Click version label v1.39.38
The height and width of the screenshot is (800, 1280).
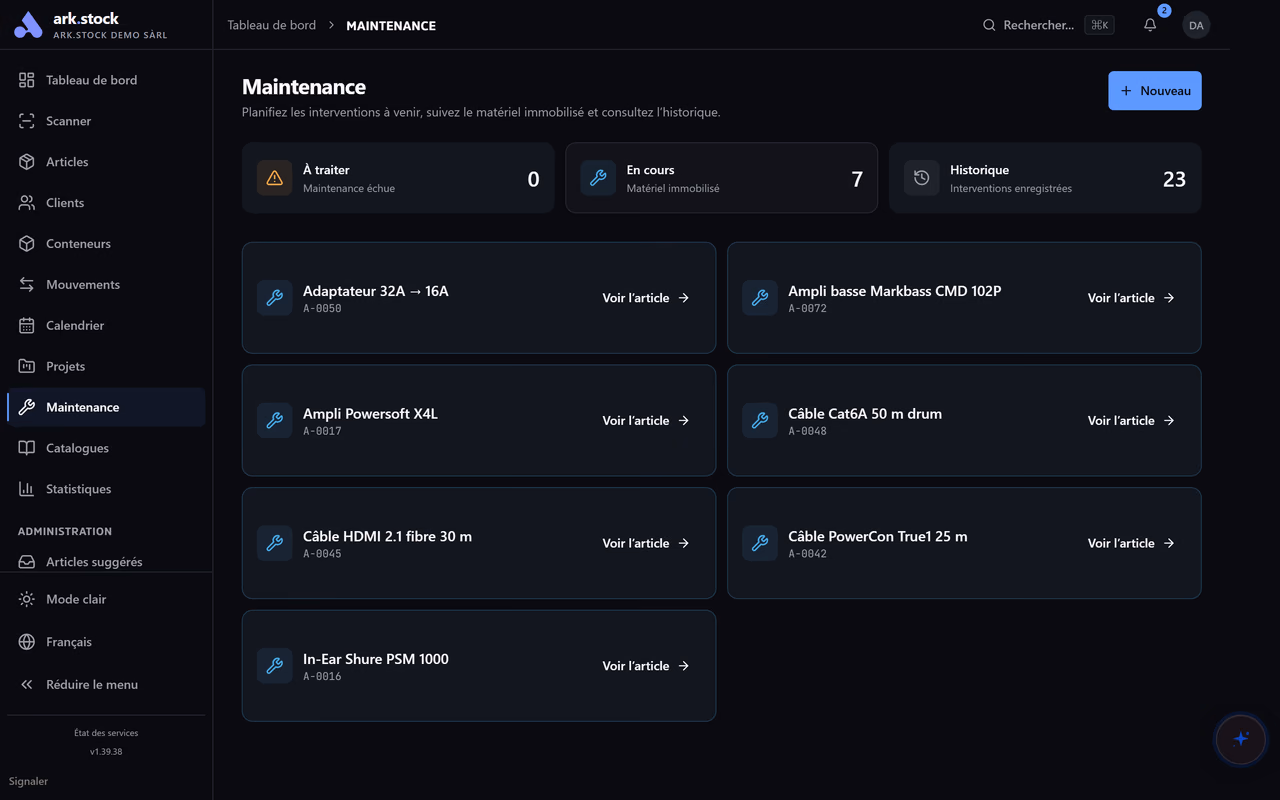pyautogui.click(x=106, y=752)
